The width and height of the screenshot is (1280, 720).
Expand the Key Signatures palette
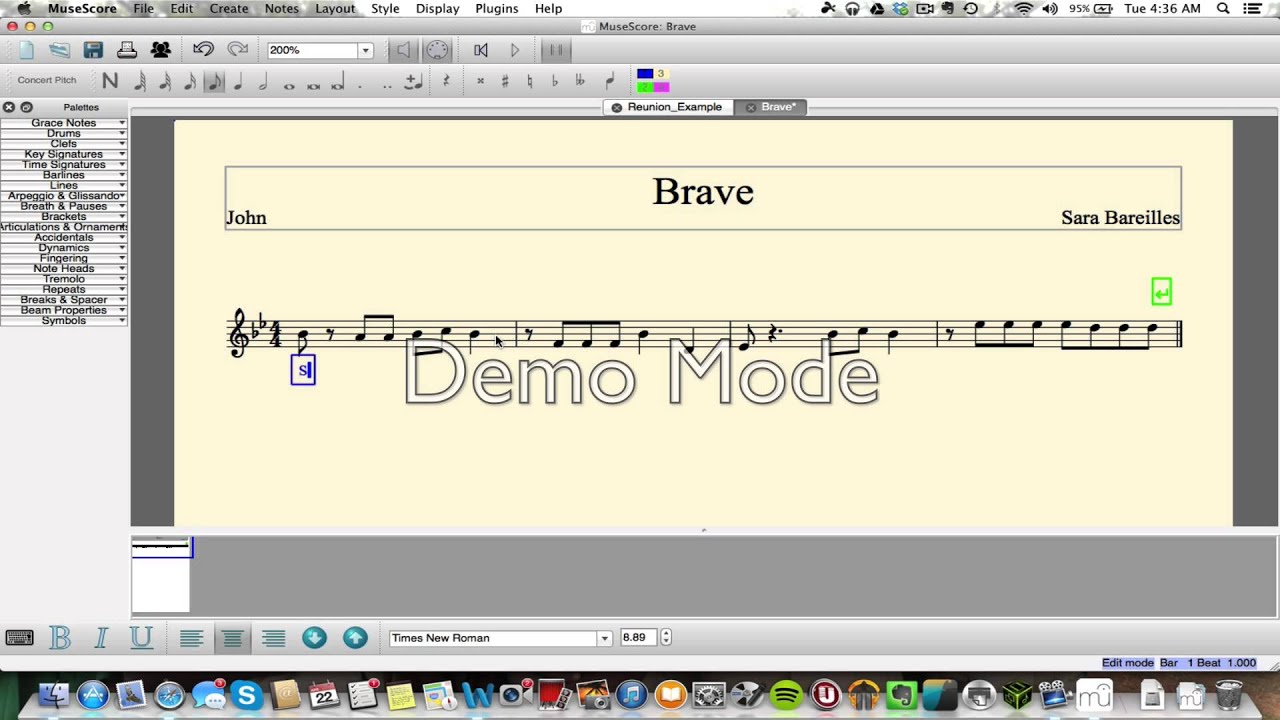click(64, 154)
